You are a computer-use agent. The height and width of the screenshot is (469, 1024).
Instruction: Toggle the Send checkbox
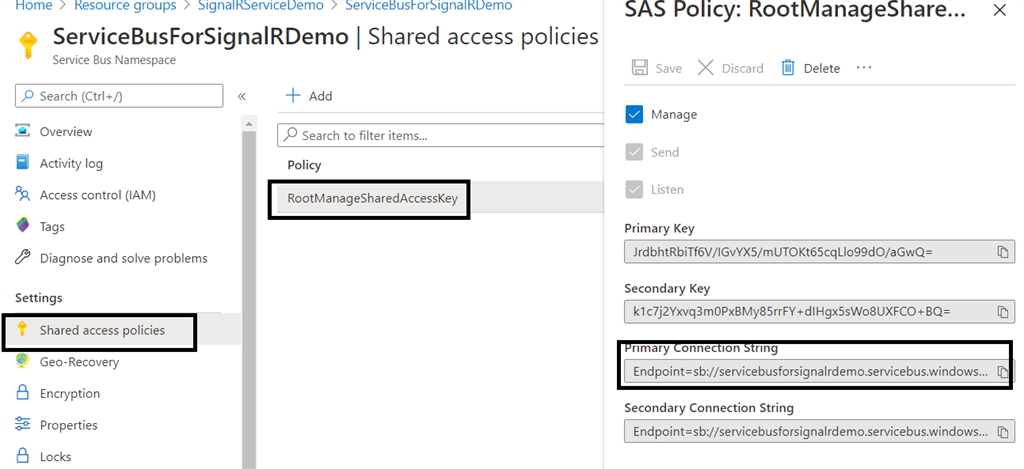pyautogui.click(x=634, y=152)
